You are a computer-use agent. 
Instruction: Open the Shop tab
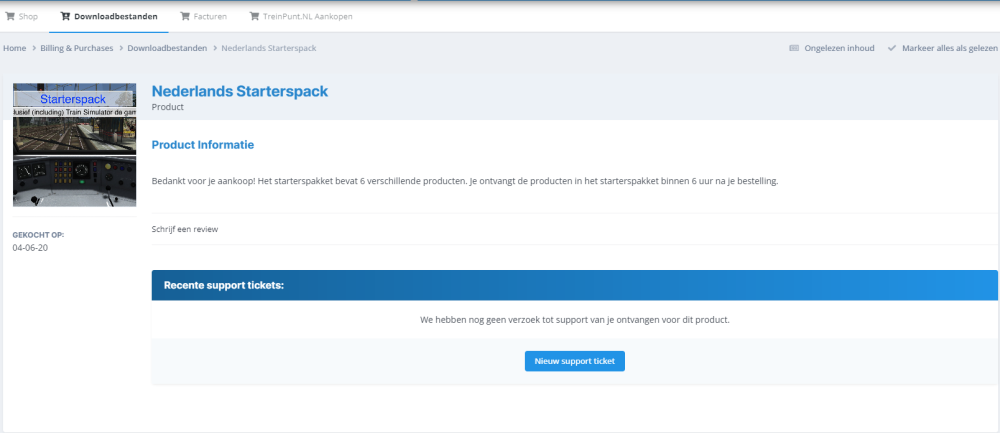pos(28,16)
